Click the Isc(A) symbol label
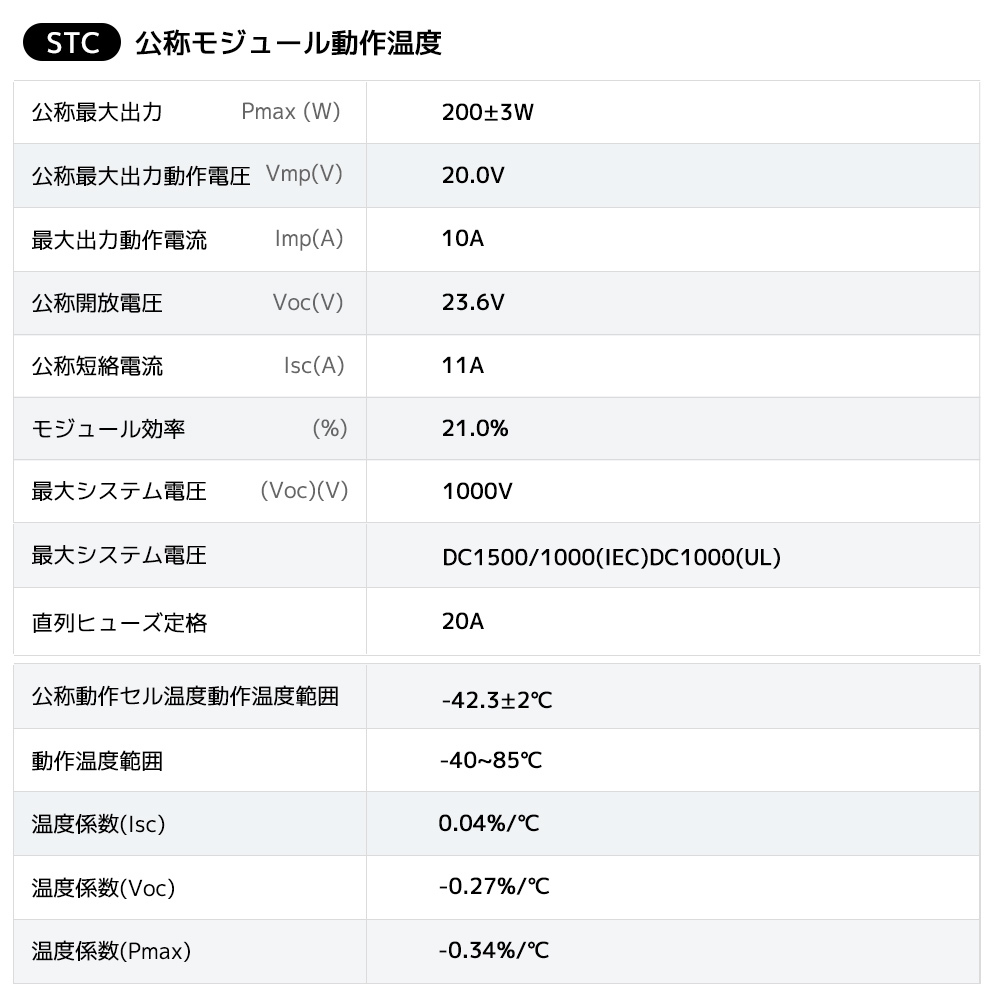 [314, 366]
